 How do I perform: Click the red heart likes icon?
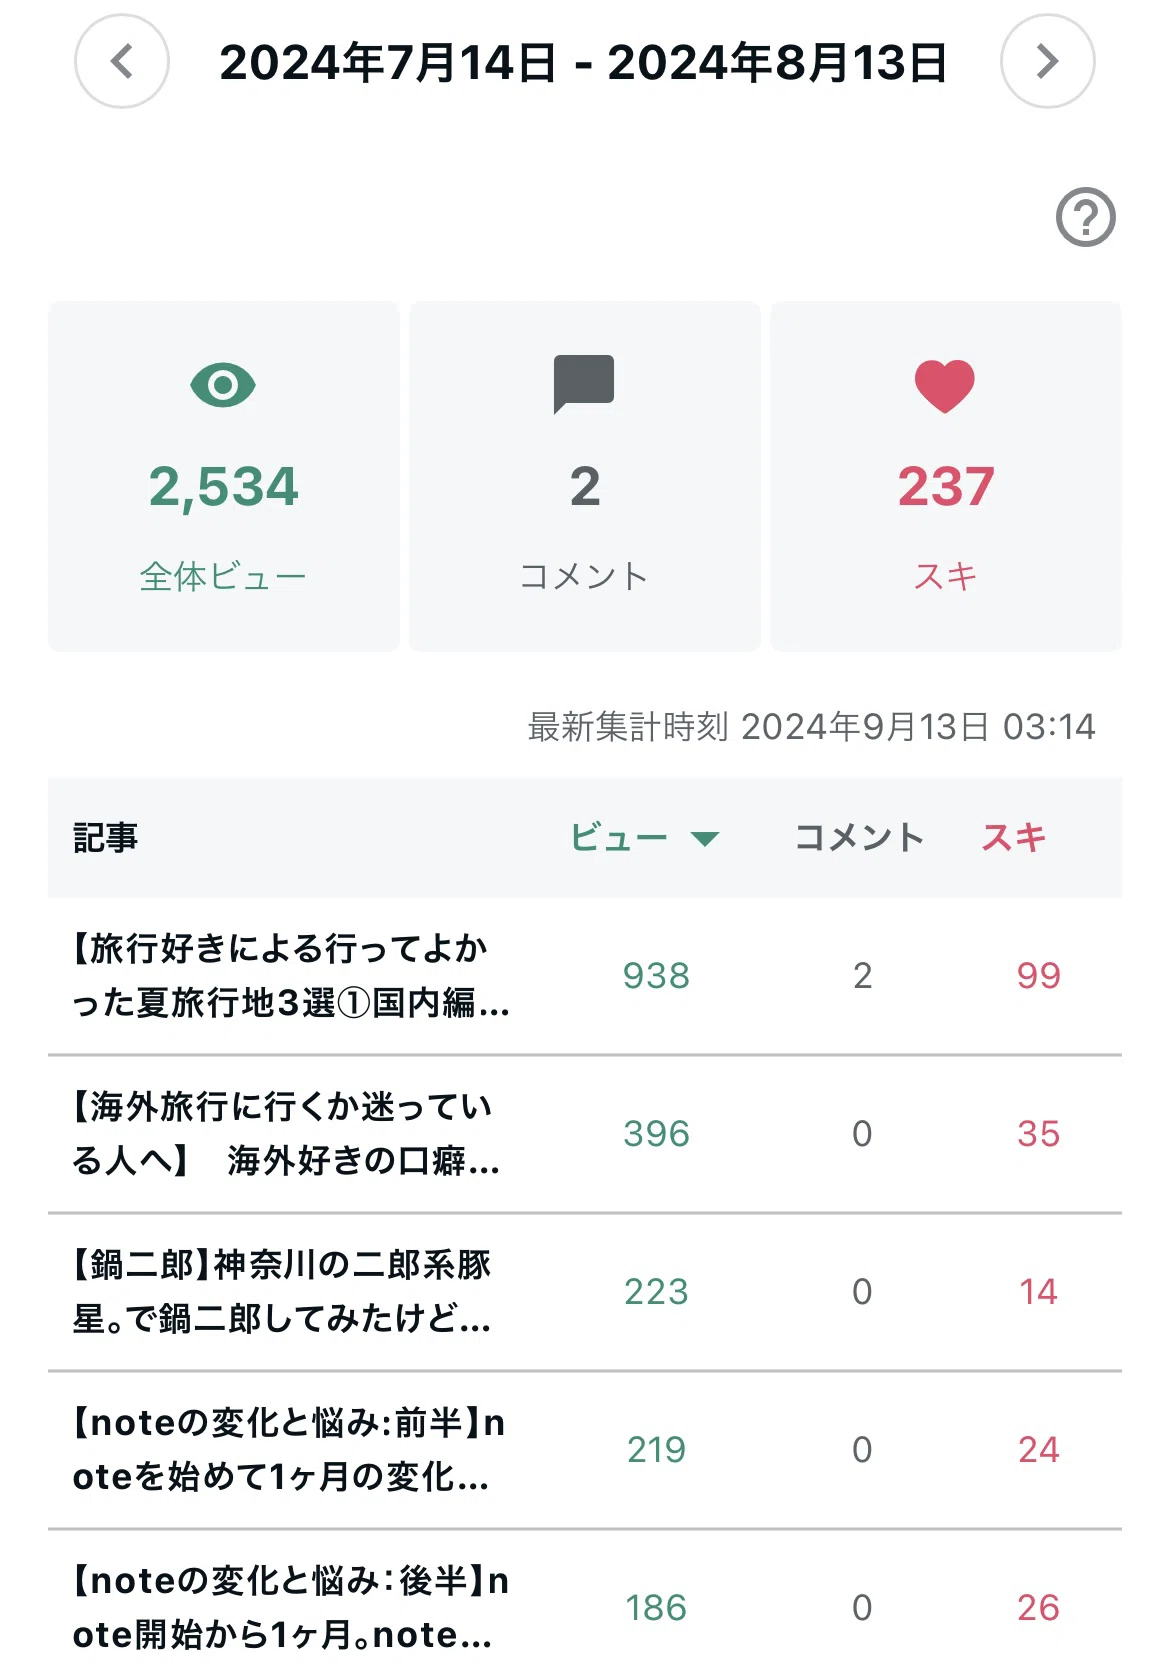point(945,386)
